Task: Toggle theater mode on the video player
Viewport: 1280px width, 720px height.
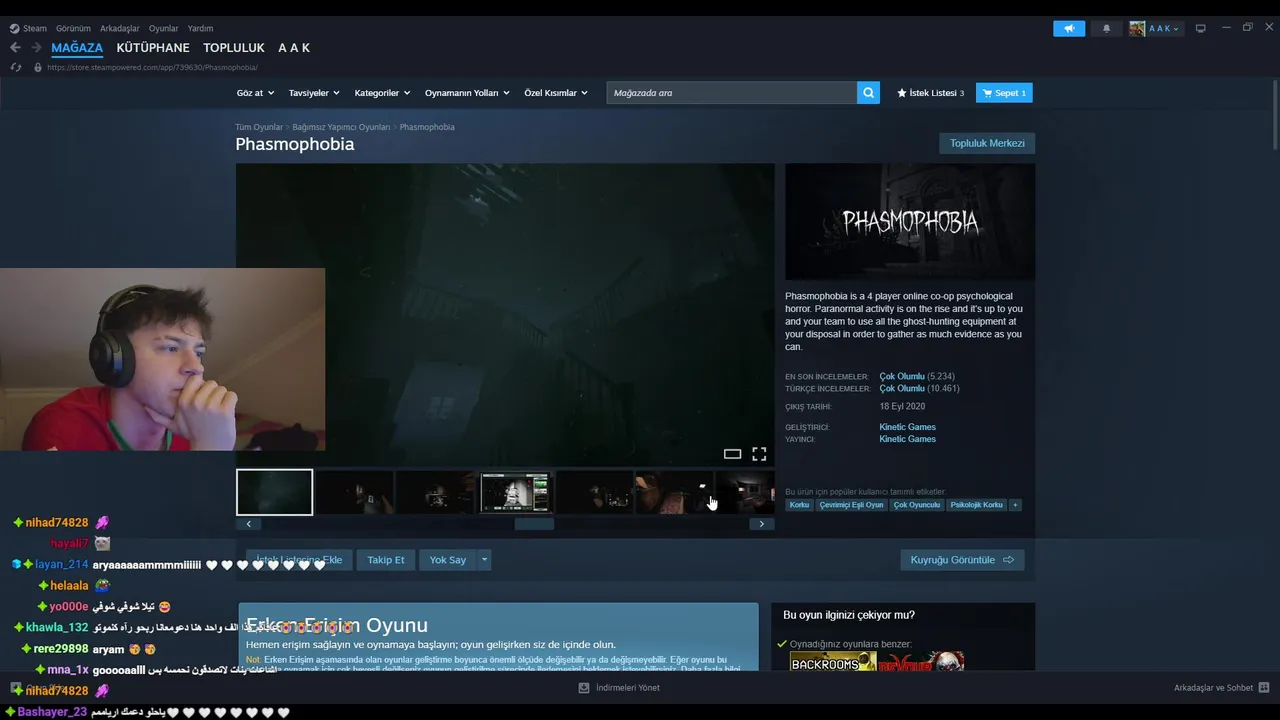Action: pos(732,454)
